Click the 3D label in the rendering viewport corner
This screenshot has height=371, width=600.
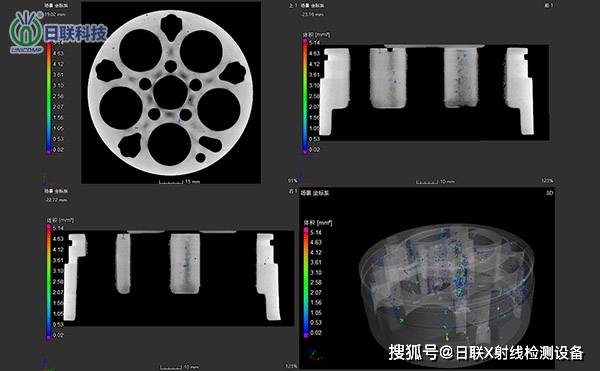point(549,193)
